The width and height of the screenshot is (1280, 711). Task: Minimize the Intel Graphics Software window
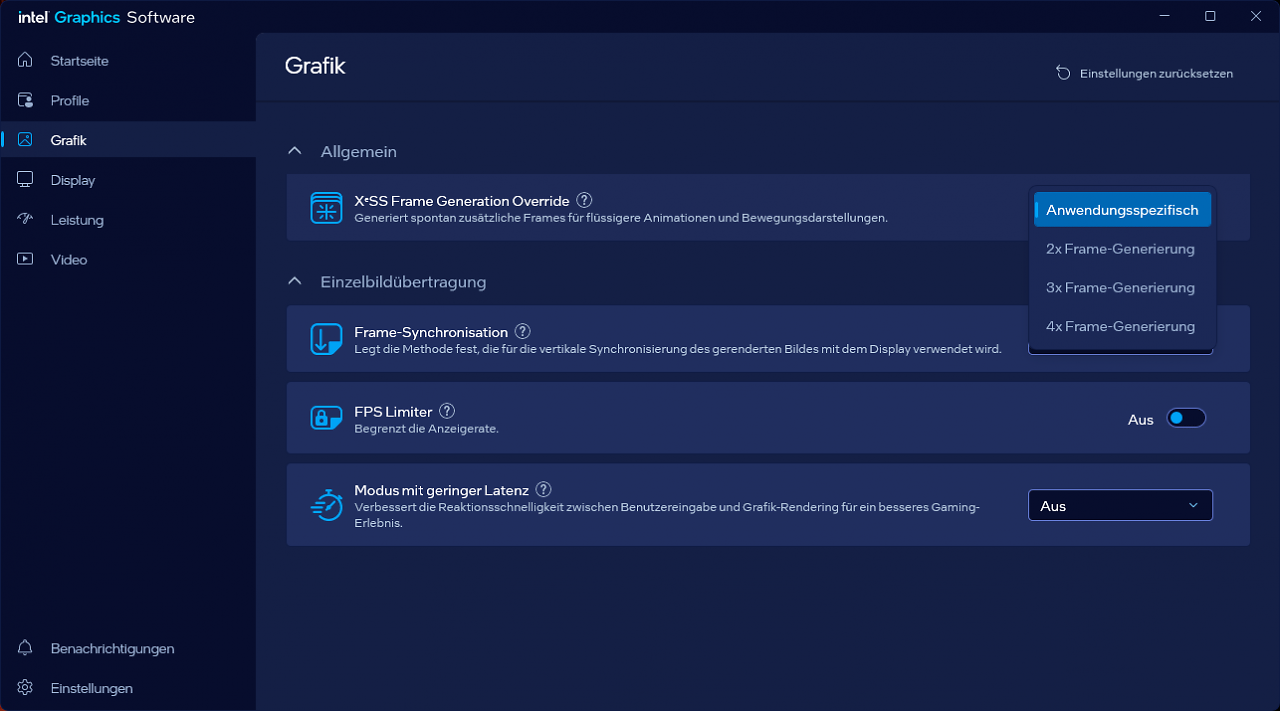click(x=1164, y=16)
